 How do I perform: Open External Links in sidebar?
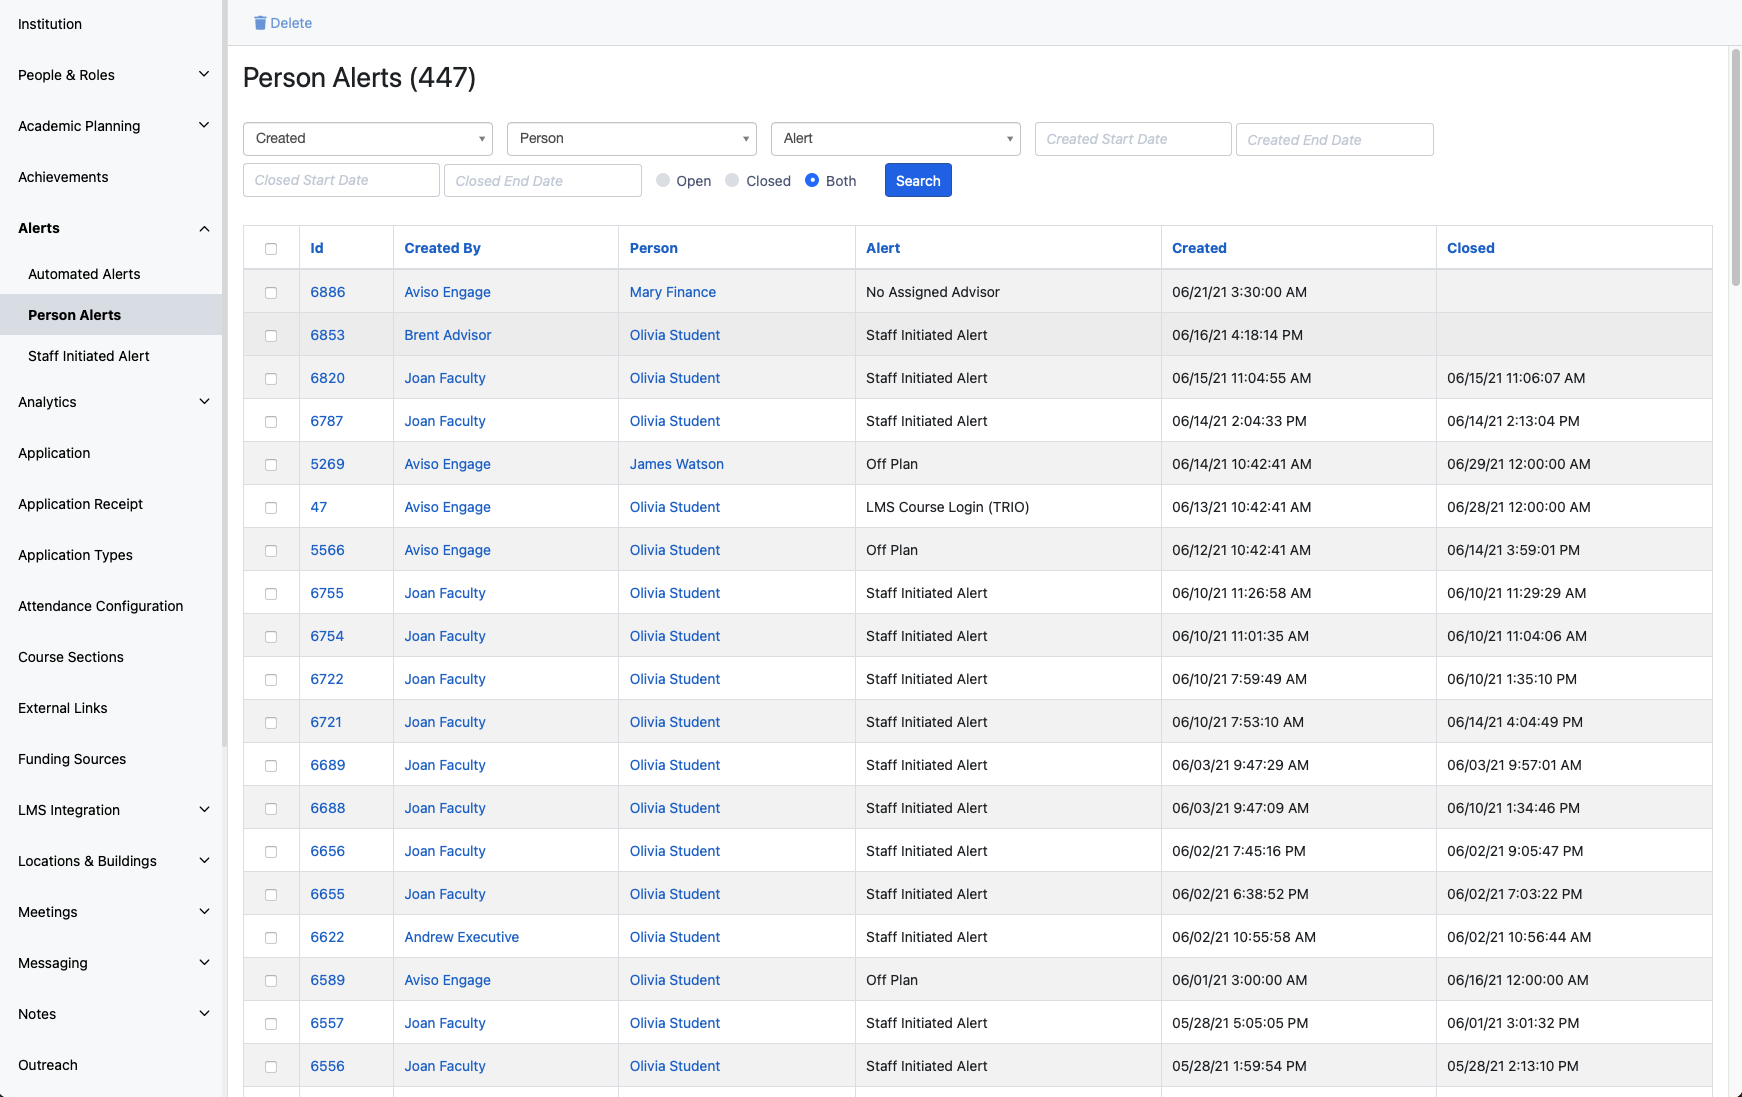coord(62,708)
